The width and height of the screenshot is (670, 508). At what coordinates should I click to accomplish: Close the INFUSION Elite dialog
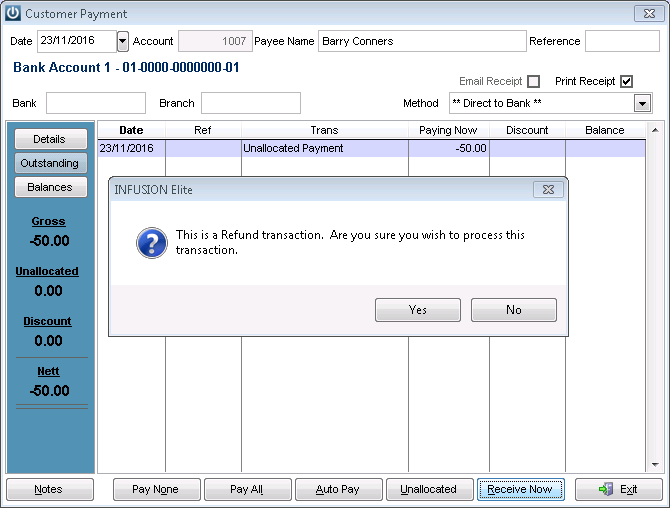pos(548,189)
